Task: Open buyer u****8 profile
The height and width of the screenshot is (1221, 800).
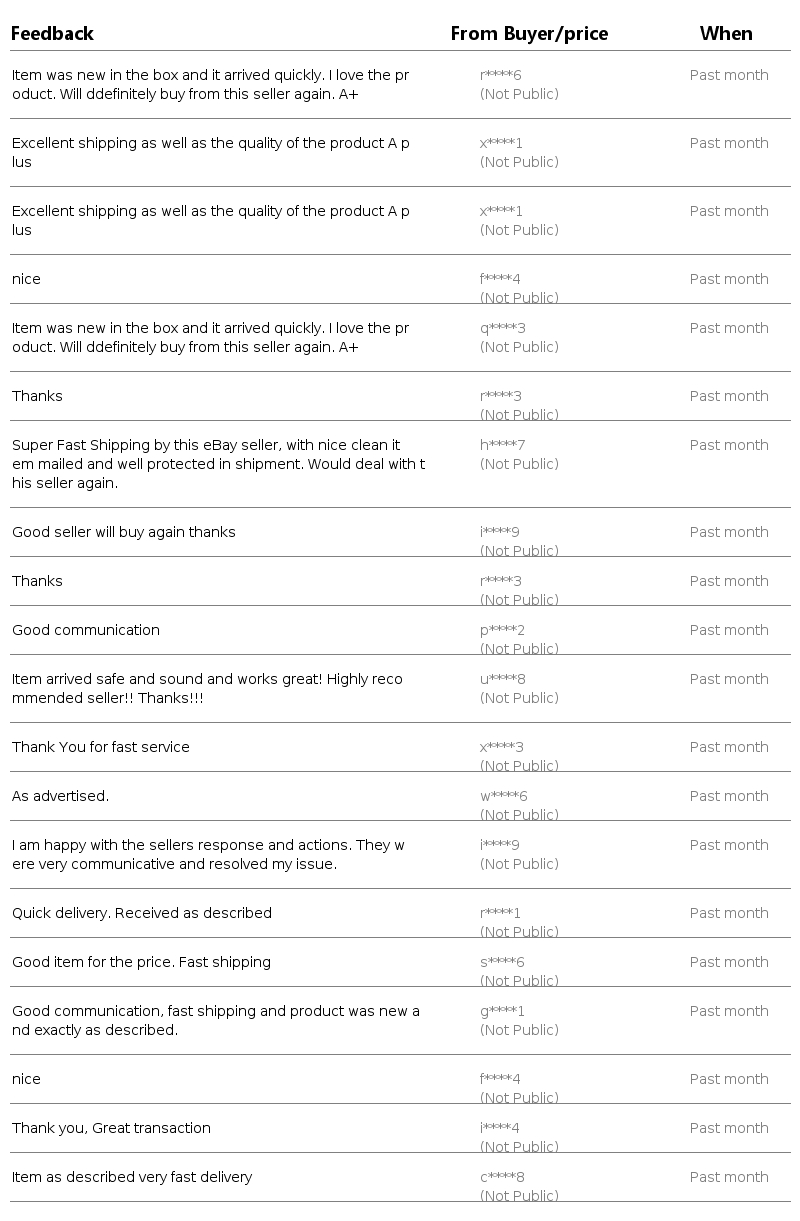Action: click(502, 679)
